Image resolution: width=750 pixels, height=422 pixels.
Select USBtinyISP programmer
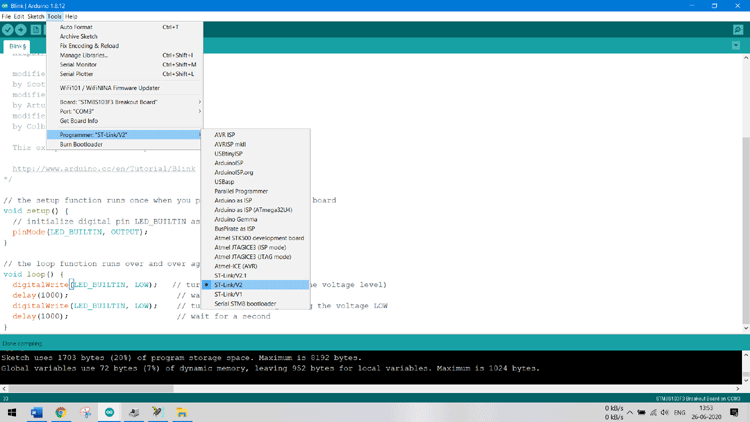(x=255, y=154)
